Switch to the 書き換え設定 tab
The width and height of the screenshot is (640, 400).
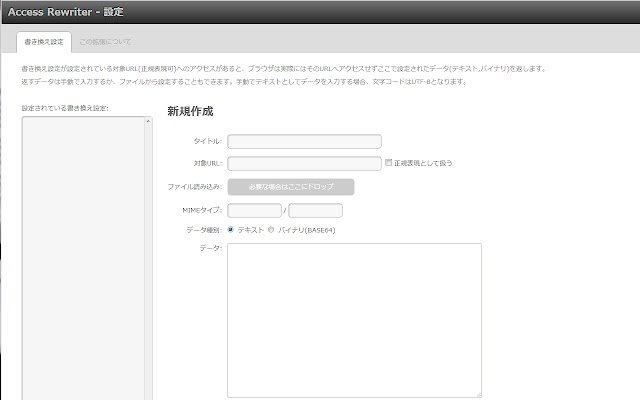coord(44,42)
